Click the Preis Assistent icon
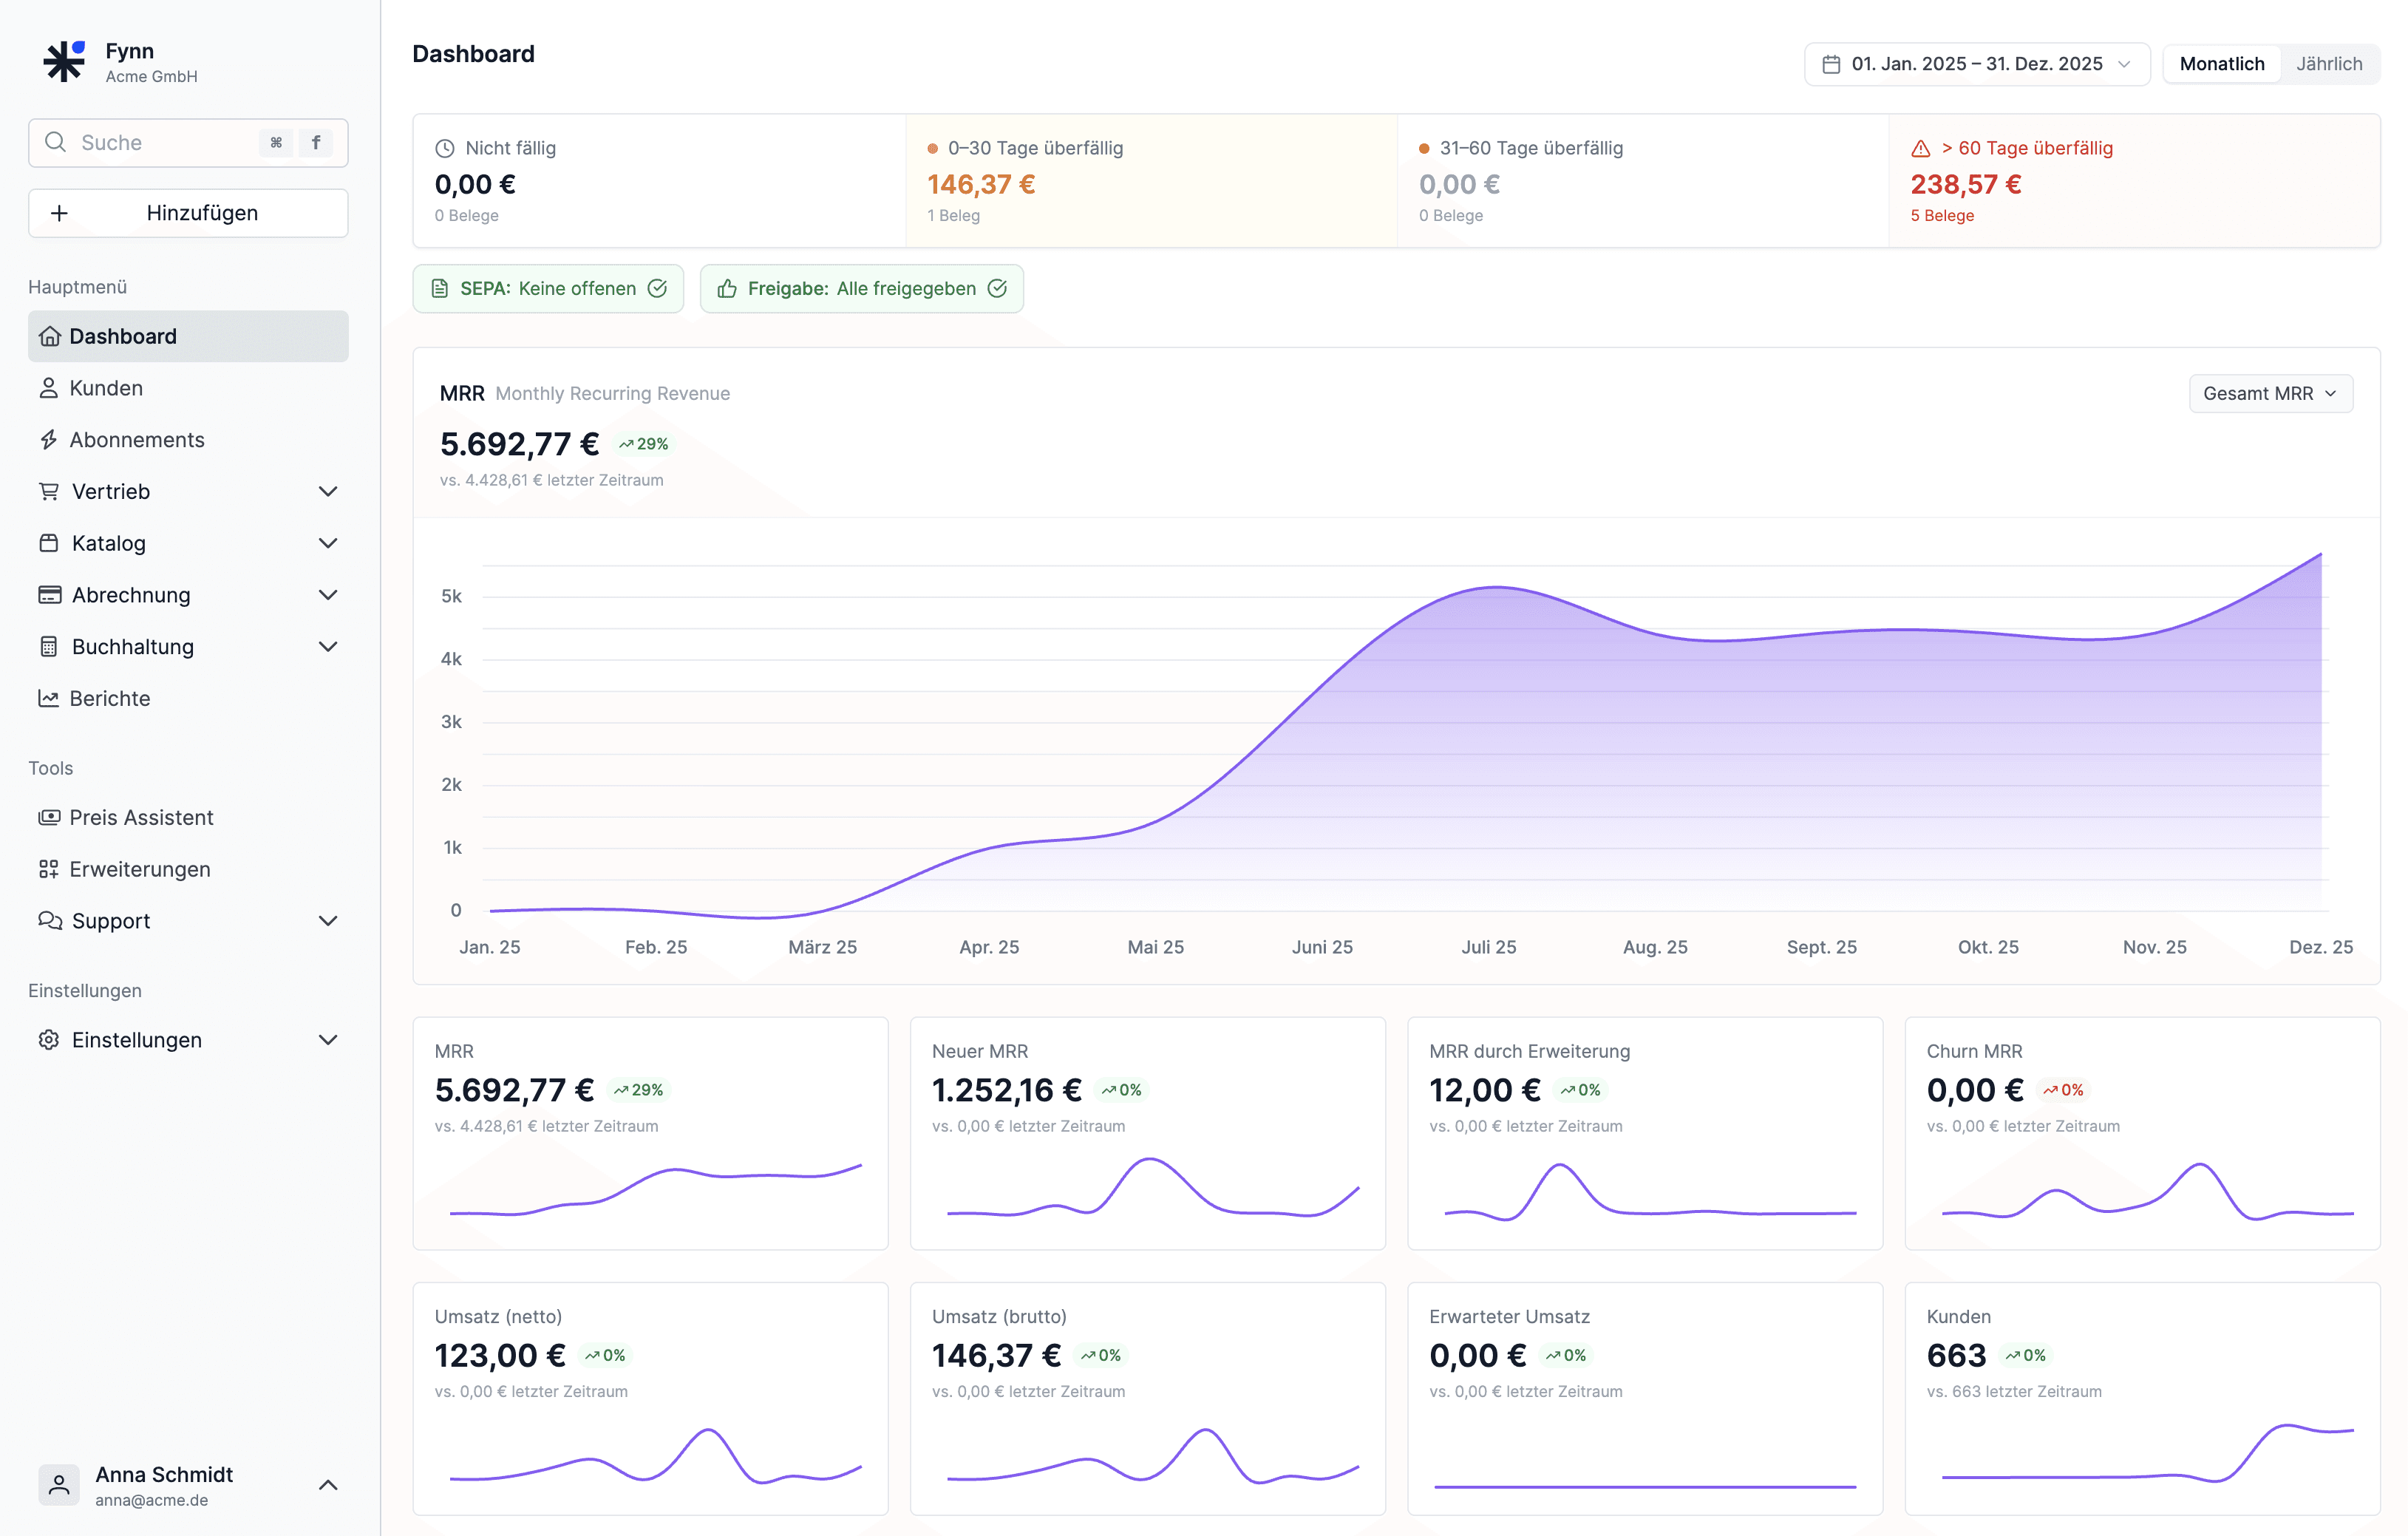This screenshot has width=2408, height=1536. pos(48,817)
